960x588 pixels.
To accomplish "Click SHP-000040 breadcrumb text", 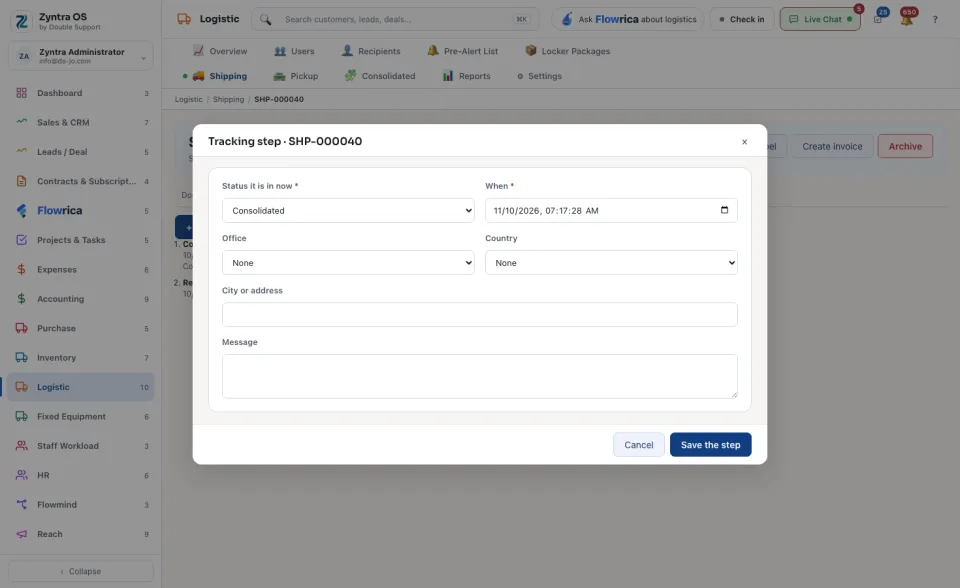I will tap(279, 99).
